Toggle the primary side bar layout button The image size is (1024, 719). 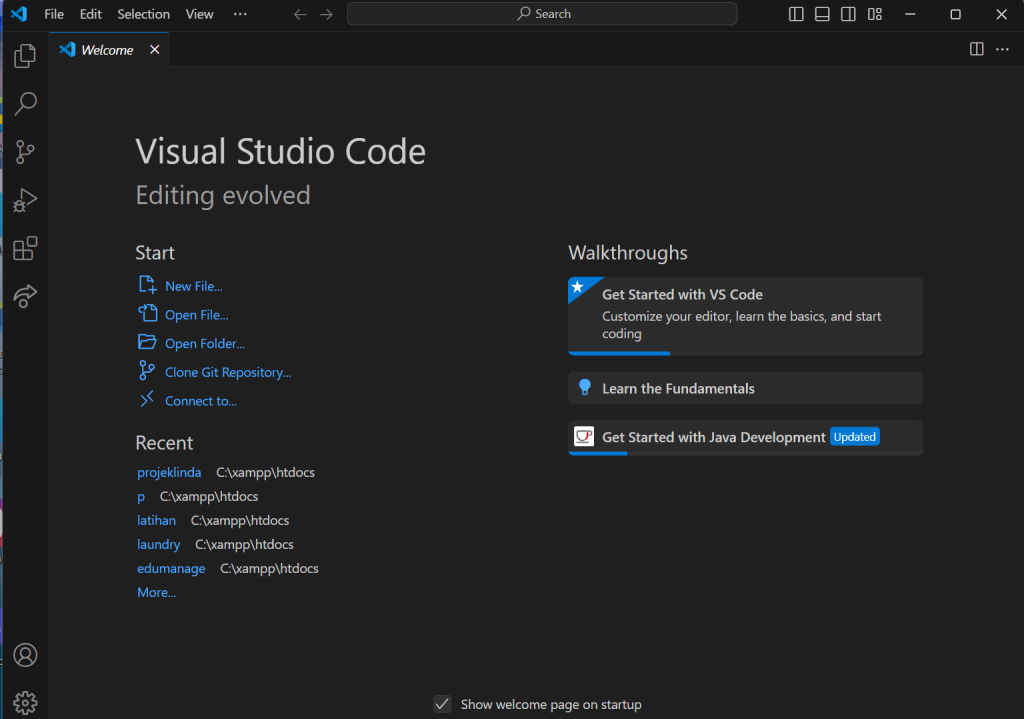coord(796,14)
